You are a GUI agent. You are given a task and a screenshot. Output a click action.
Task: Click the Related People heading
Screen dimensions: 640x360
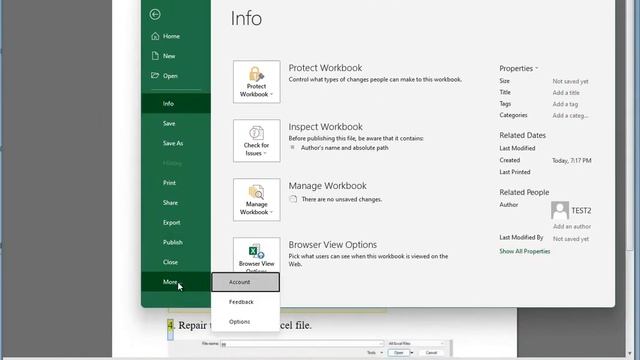(x=524, y=192)
